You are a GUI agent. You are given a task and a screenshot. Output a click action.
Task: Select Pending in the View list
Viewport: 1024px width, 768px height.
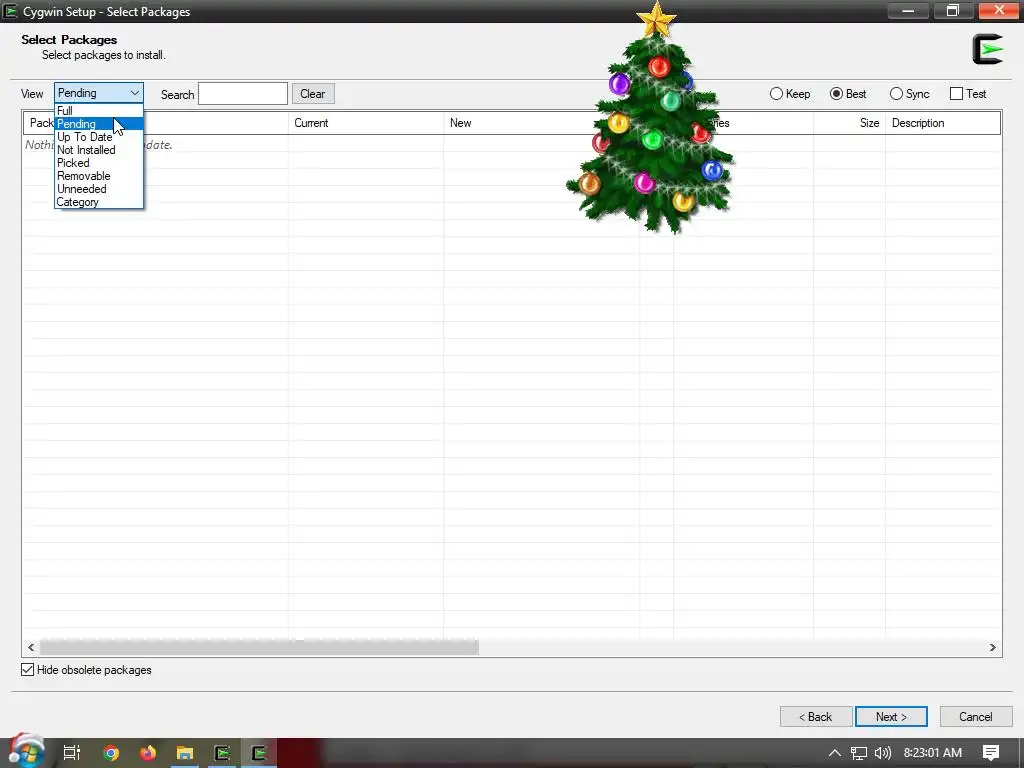point(99,123)
